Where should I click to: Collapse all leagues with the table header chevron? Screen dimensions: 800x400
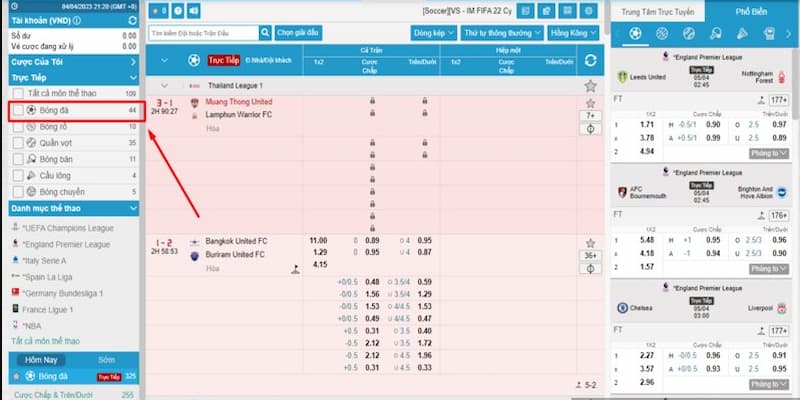coord(164,60)
